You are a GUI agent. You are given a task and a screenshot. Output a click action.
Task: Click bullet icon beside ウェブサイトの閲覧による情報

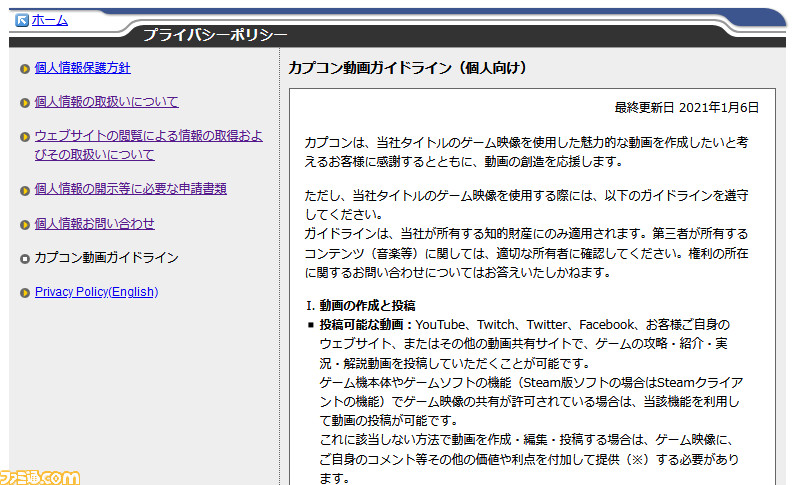24,137
